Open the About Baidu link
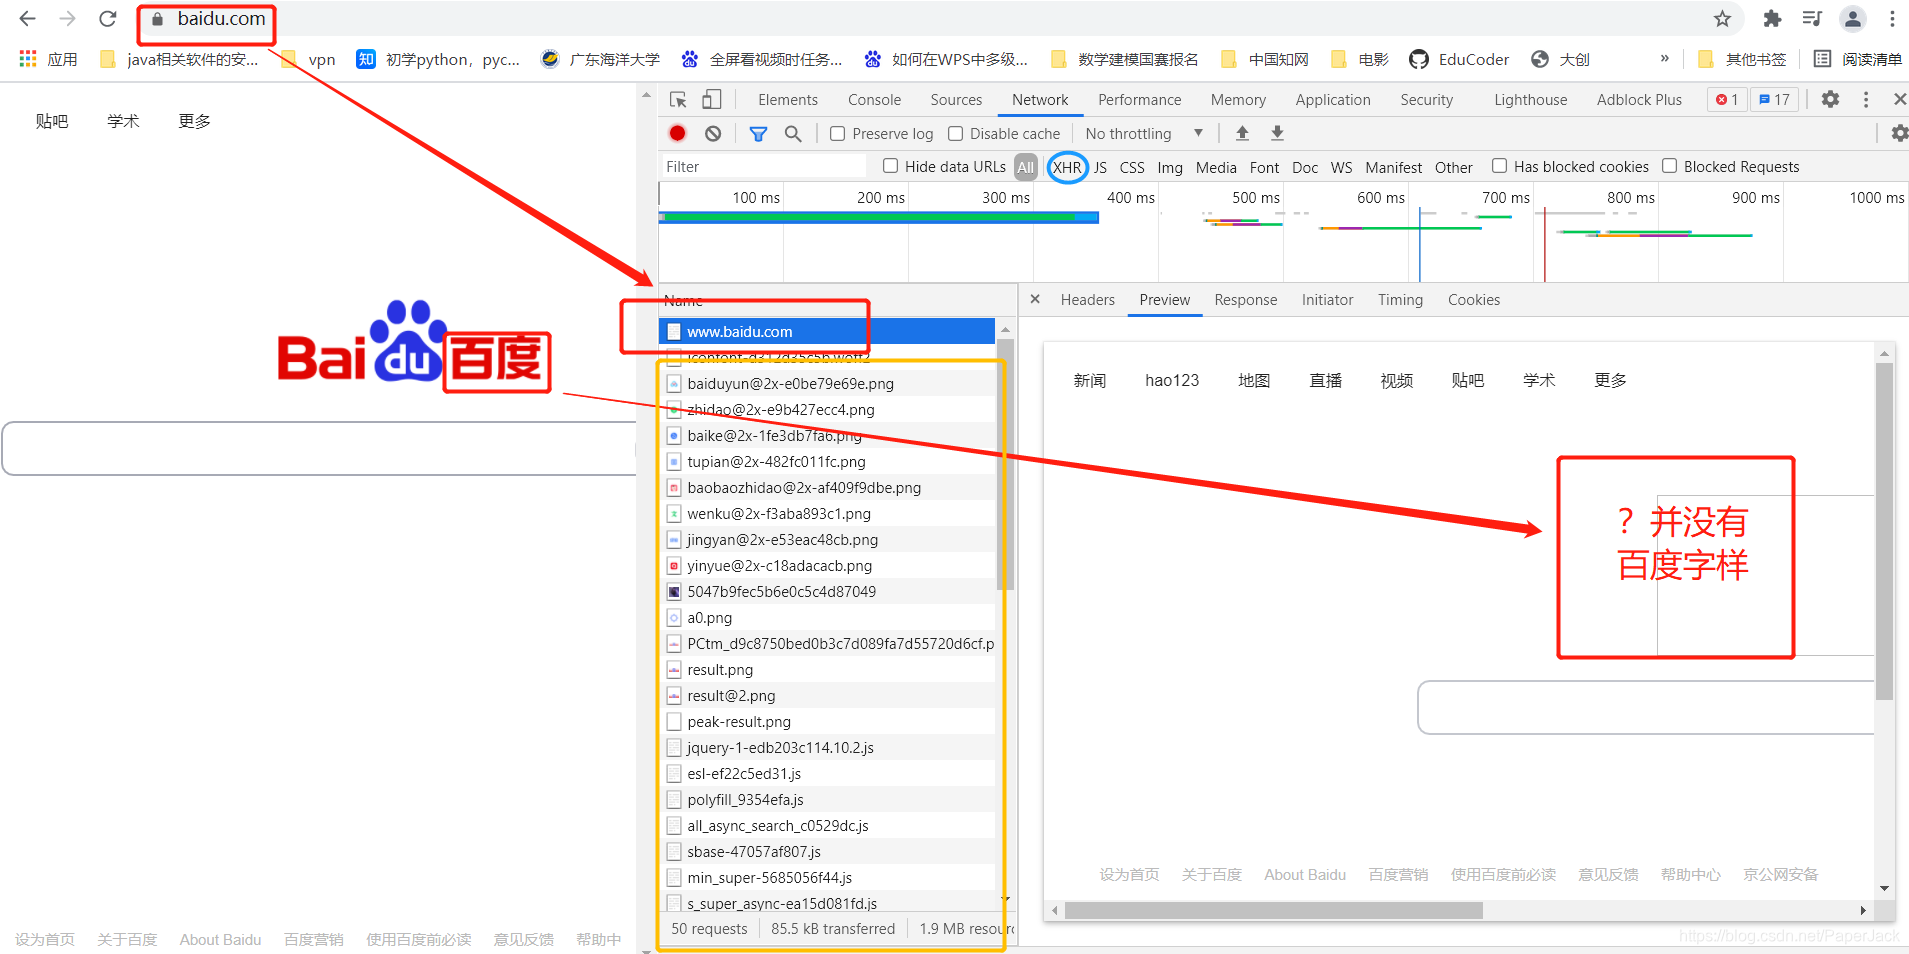This screenshot has width=1909, height=954. [x=220, y=939]
